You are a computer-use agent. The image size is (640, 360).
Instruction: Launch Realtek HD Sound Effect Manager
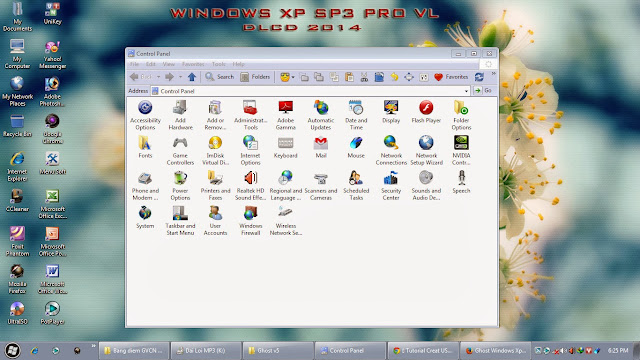250,185
